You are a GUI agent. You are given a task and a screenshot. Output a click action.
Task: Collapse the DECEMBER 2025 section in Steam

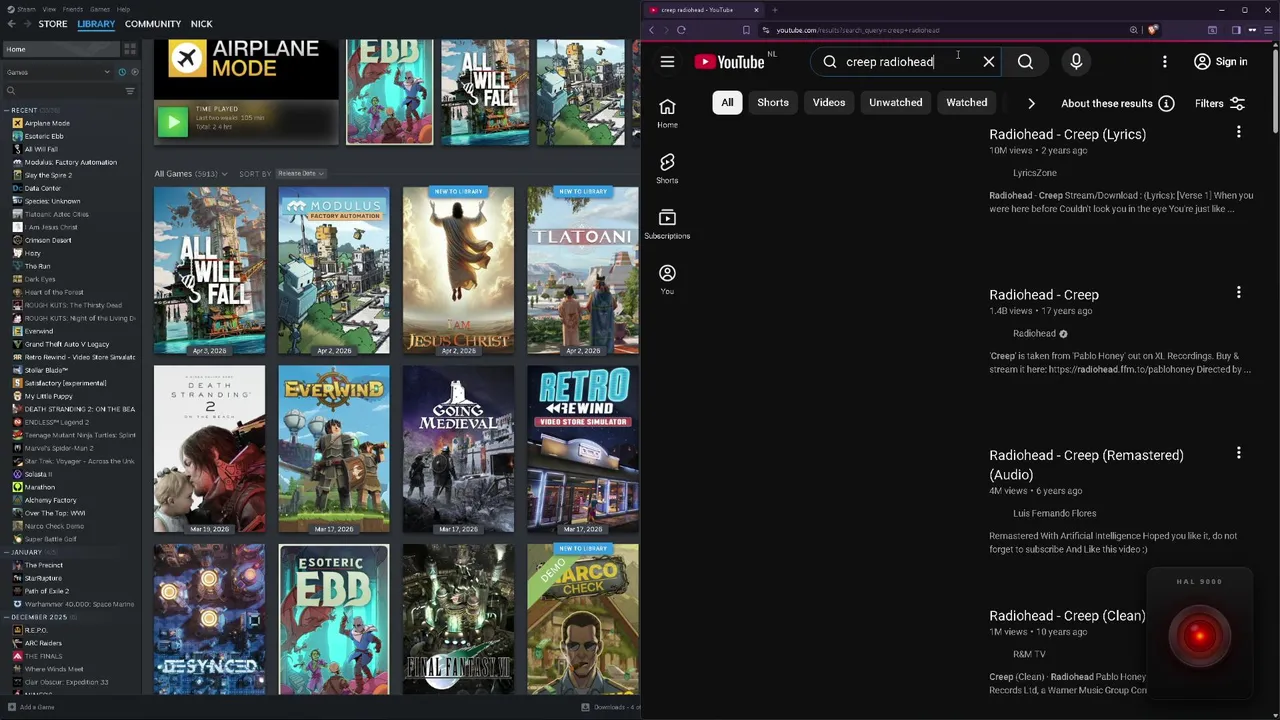[x=8, y=617]
